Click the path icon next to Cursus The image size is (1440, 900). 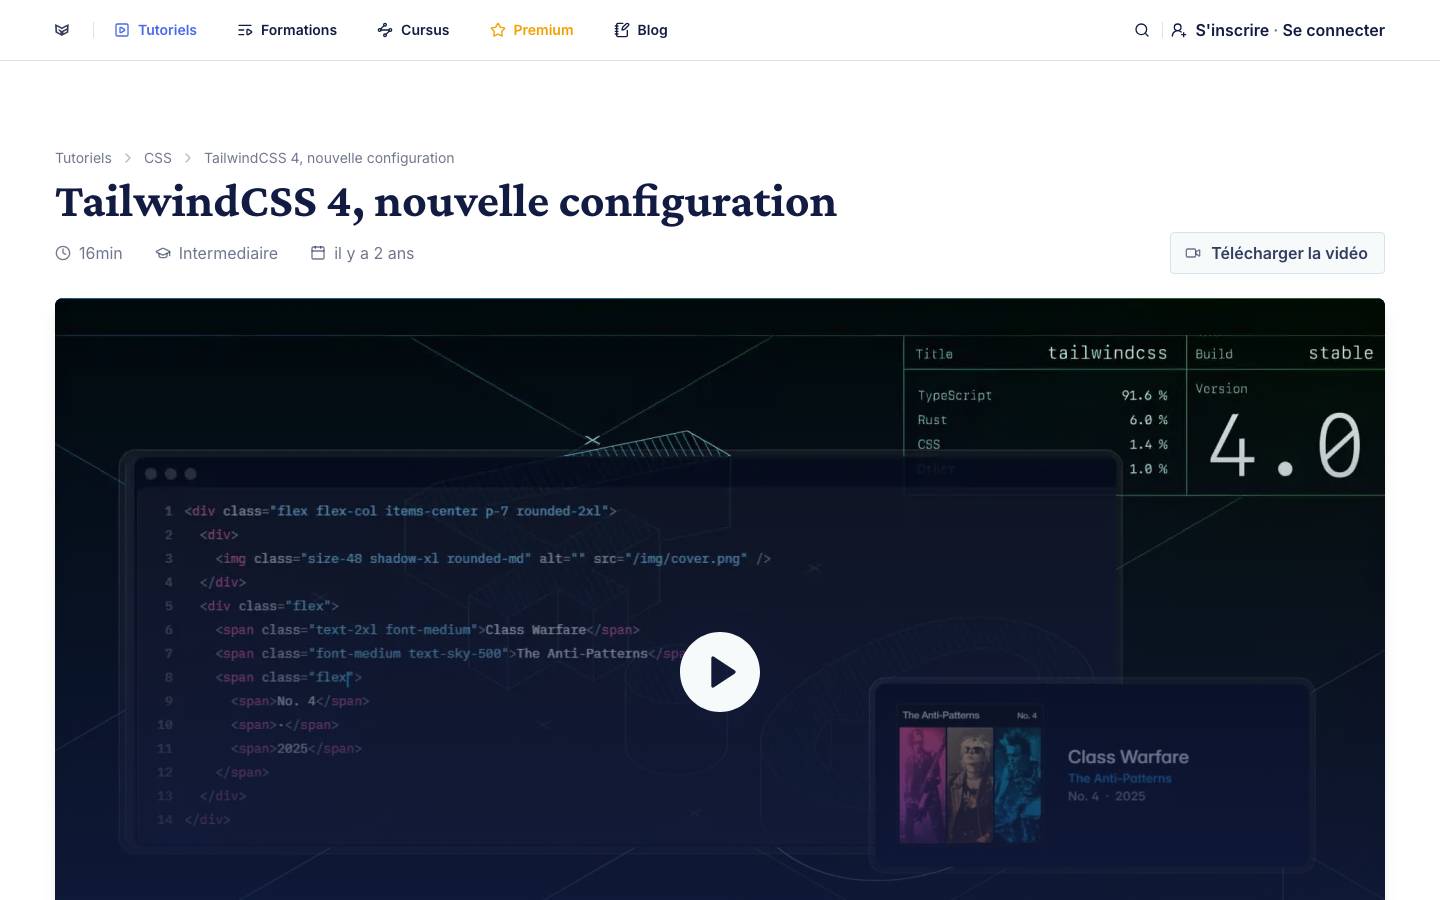pos(385,30)
